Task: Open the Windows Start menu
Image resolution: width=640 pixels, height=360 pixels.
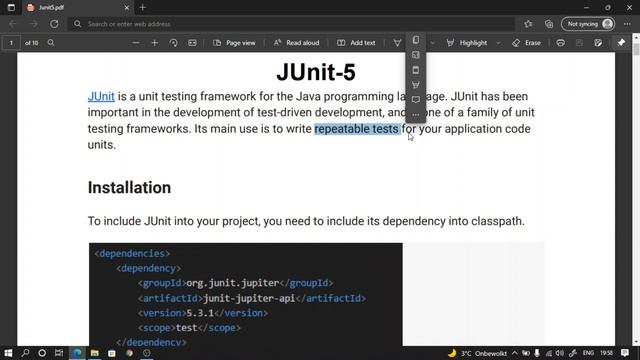Action: click(8, 353)
